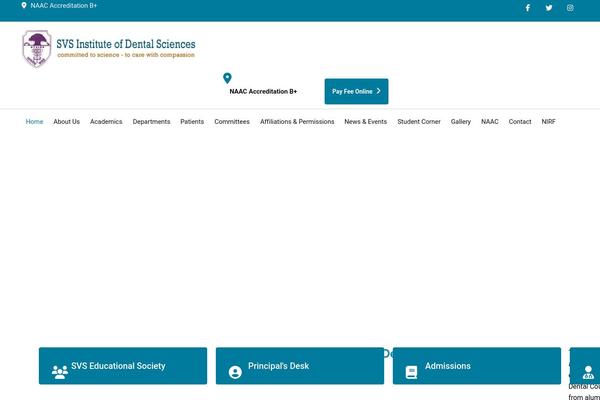Open the Committees menu
This screenshot has height=400, width=600.
pos(232,121)
